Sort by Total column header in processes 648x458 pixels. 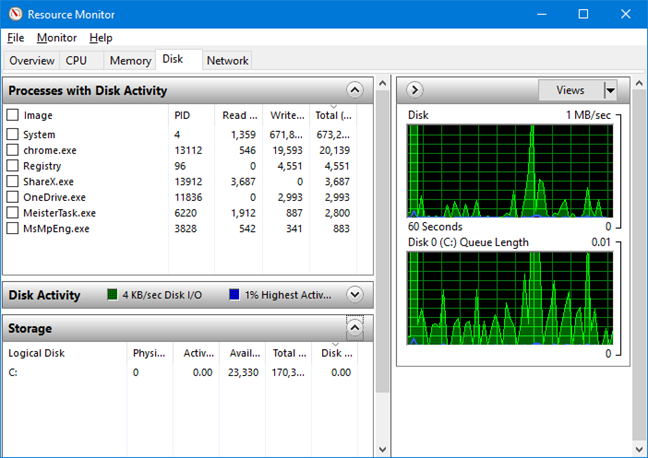(x=333, y=115)
